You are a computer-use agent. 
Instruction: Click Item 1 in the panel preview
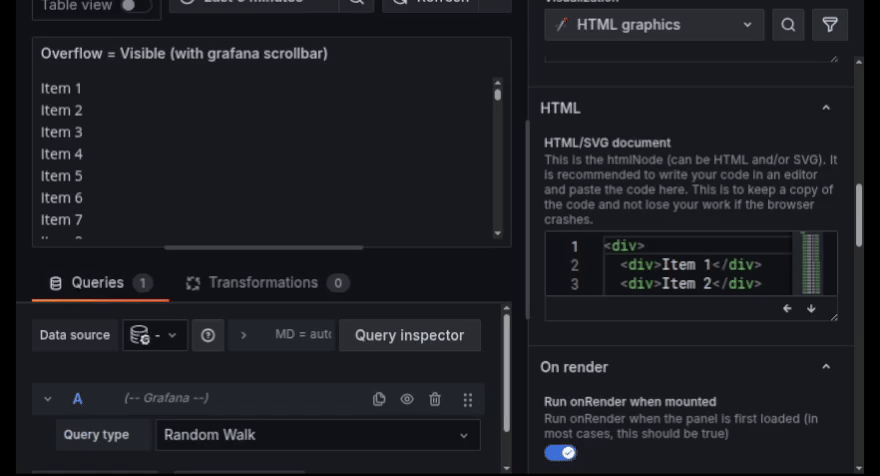click(x=61, y=89)
